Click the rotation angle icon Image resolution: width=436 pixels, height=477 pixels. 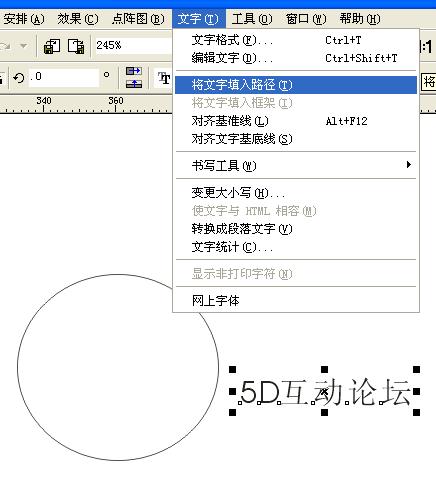19,78
